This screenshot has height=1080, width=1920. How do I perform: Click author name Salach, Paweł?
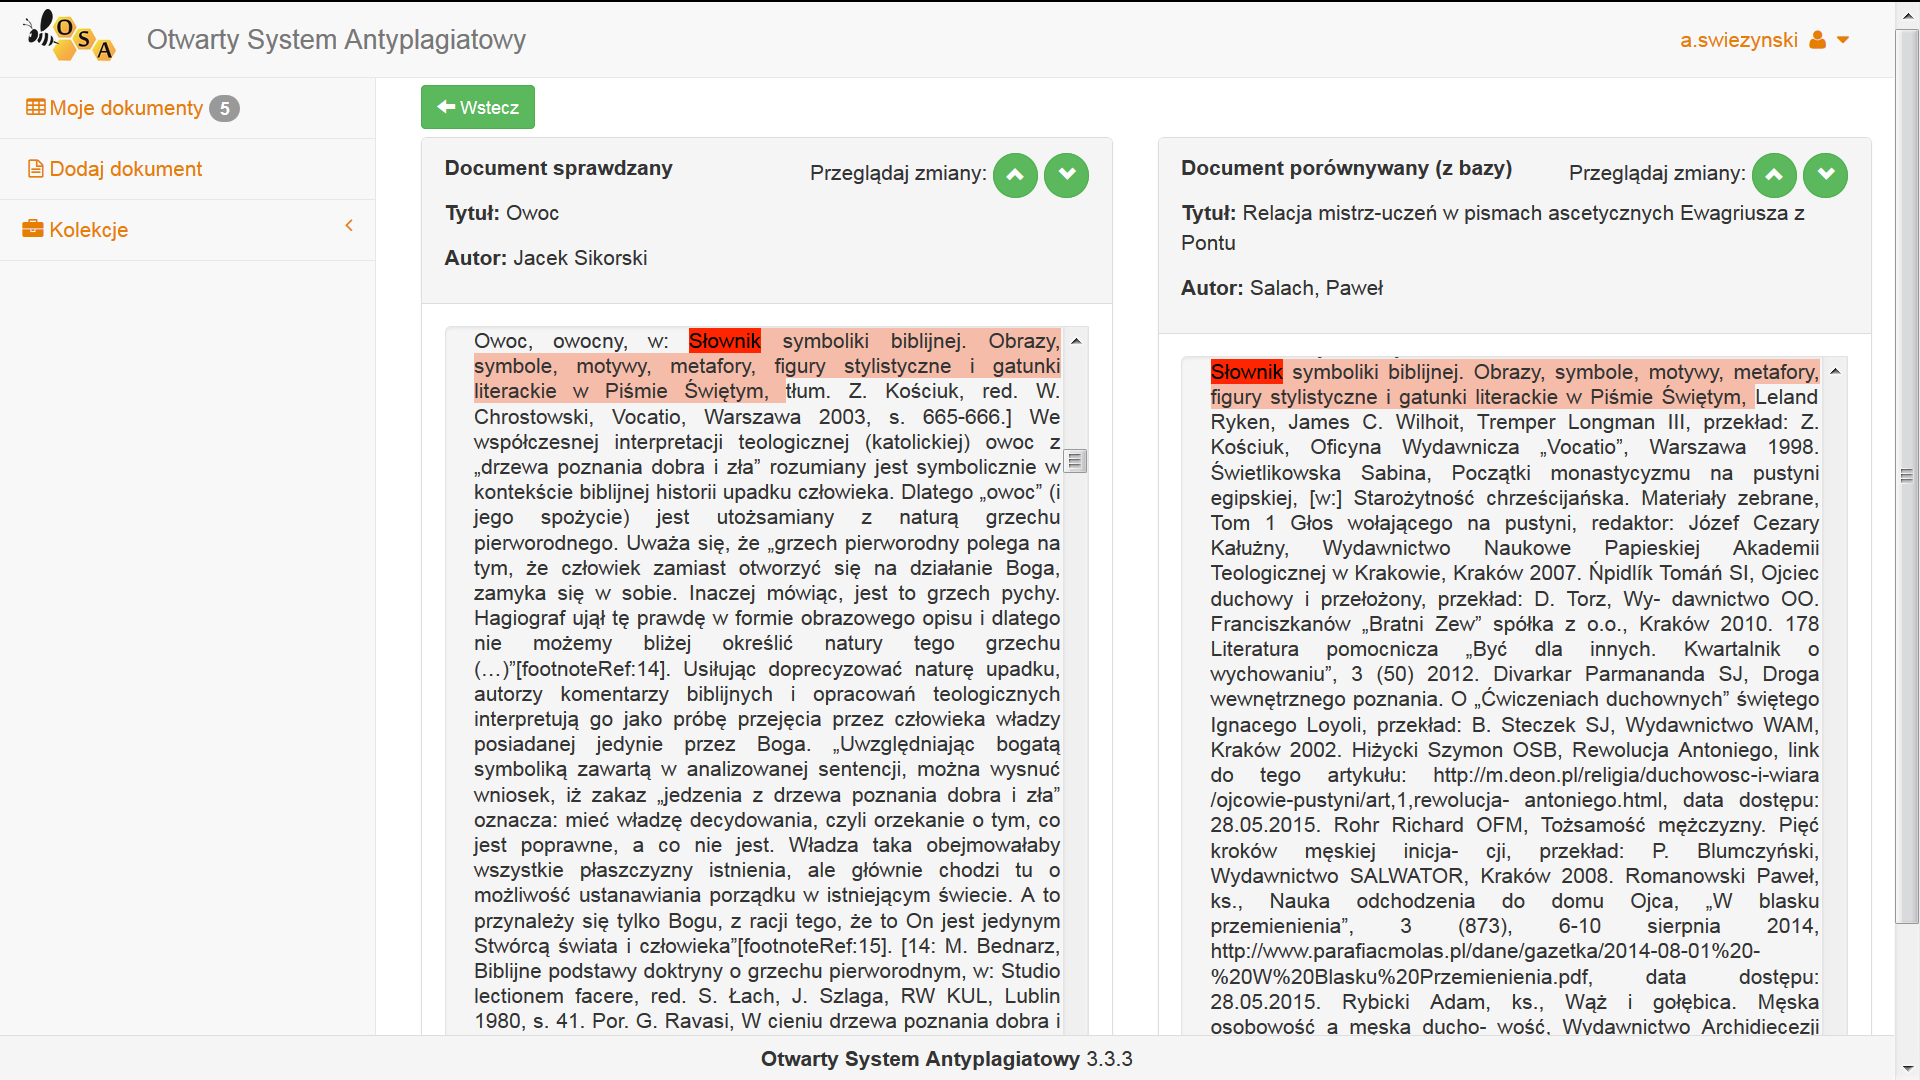(x=1316, y=288)
